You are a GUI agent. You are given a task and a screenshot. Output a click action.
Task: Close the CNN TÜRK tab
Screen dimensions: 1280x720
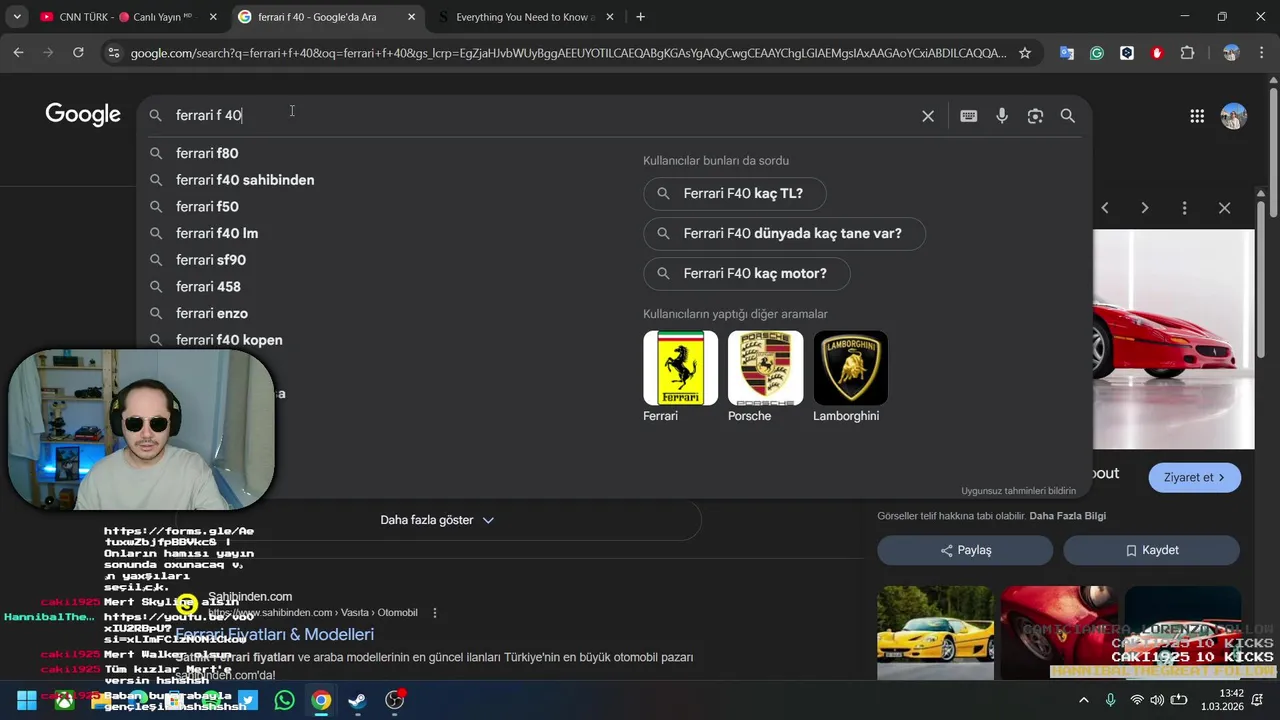(213, 17)
